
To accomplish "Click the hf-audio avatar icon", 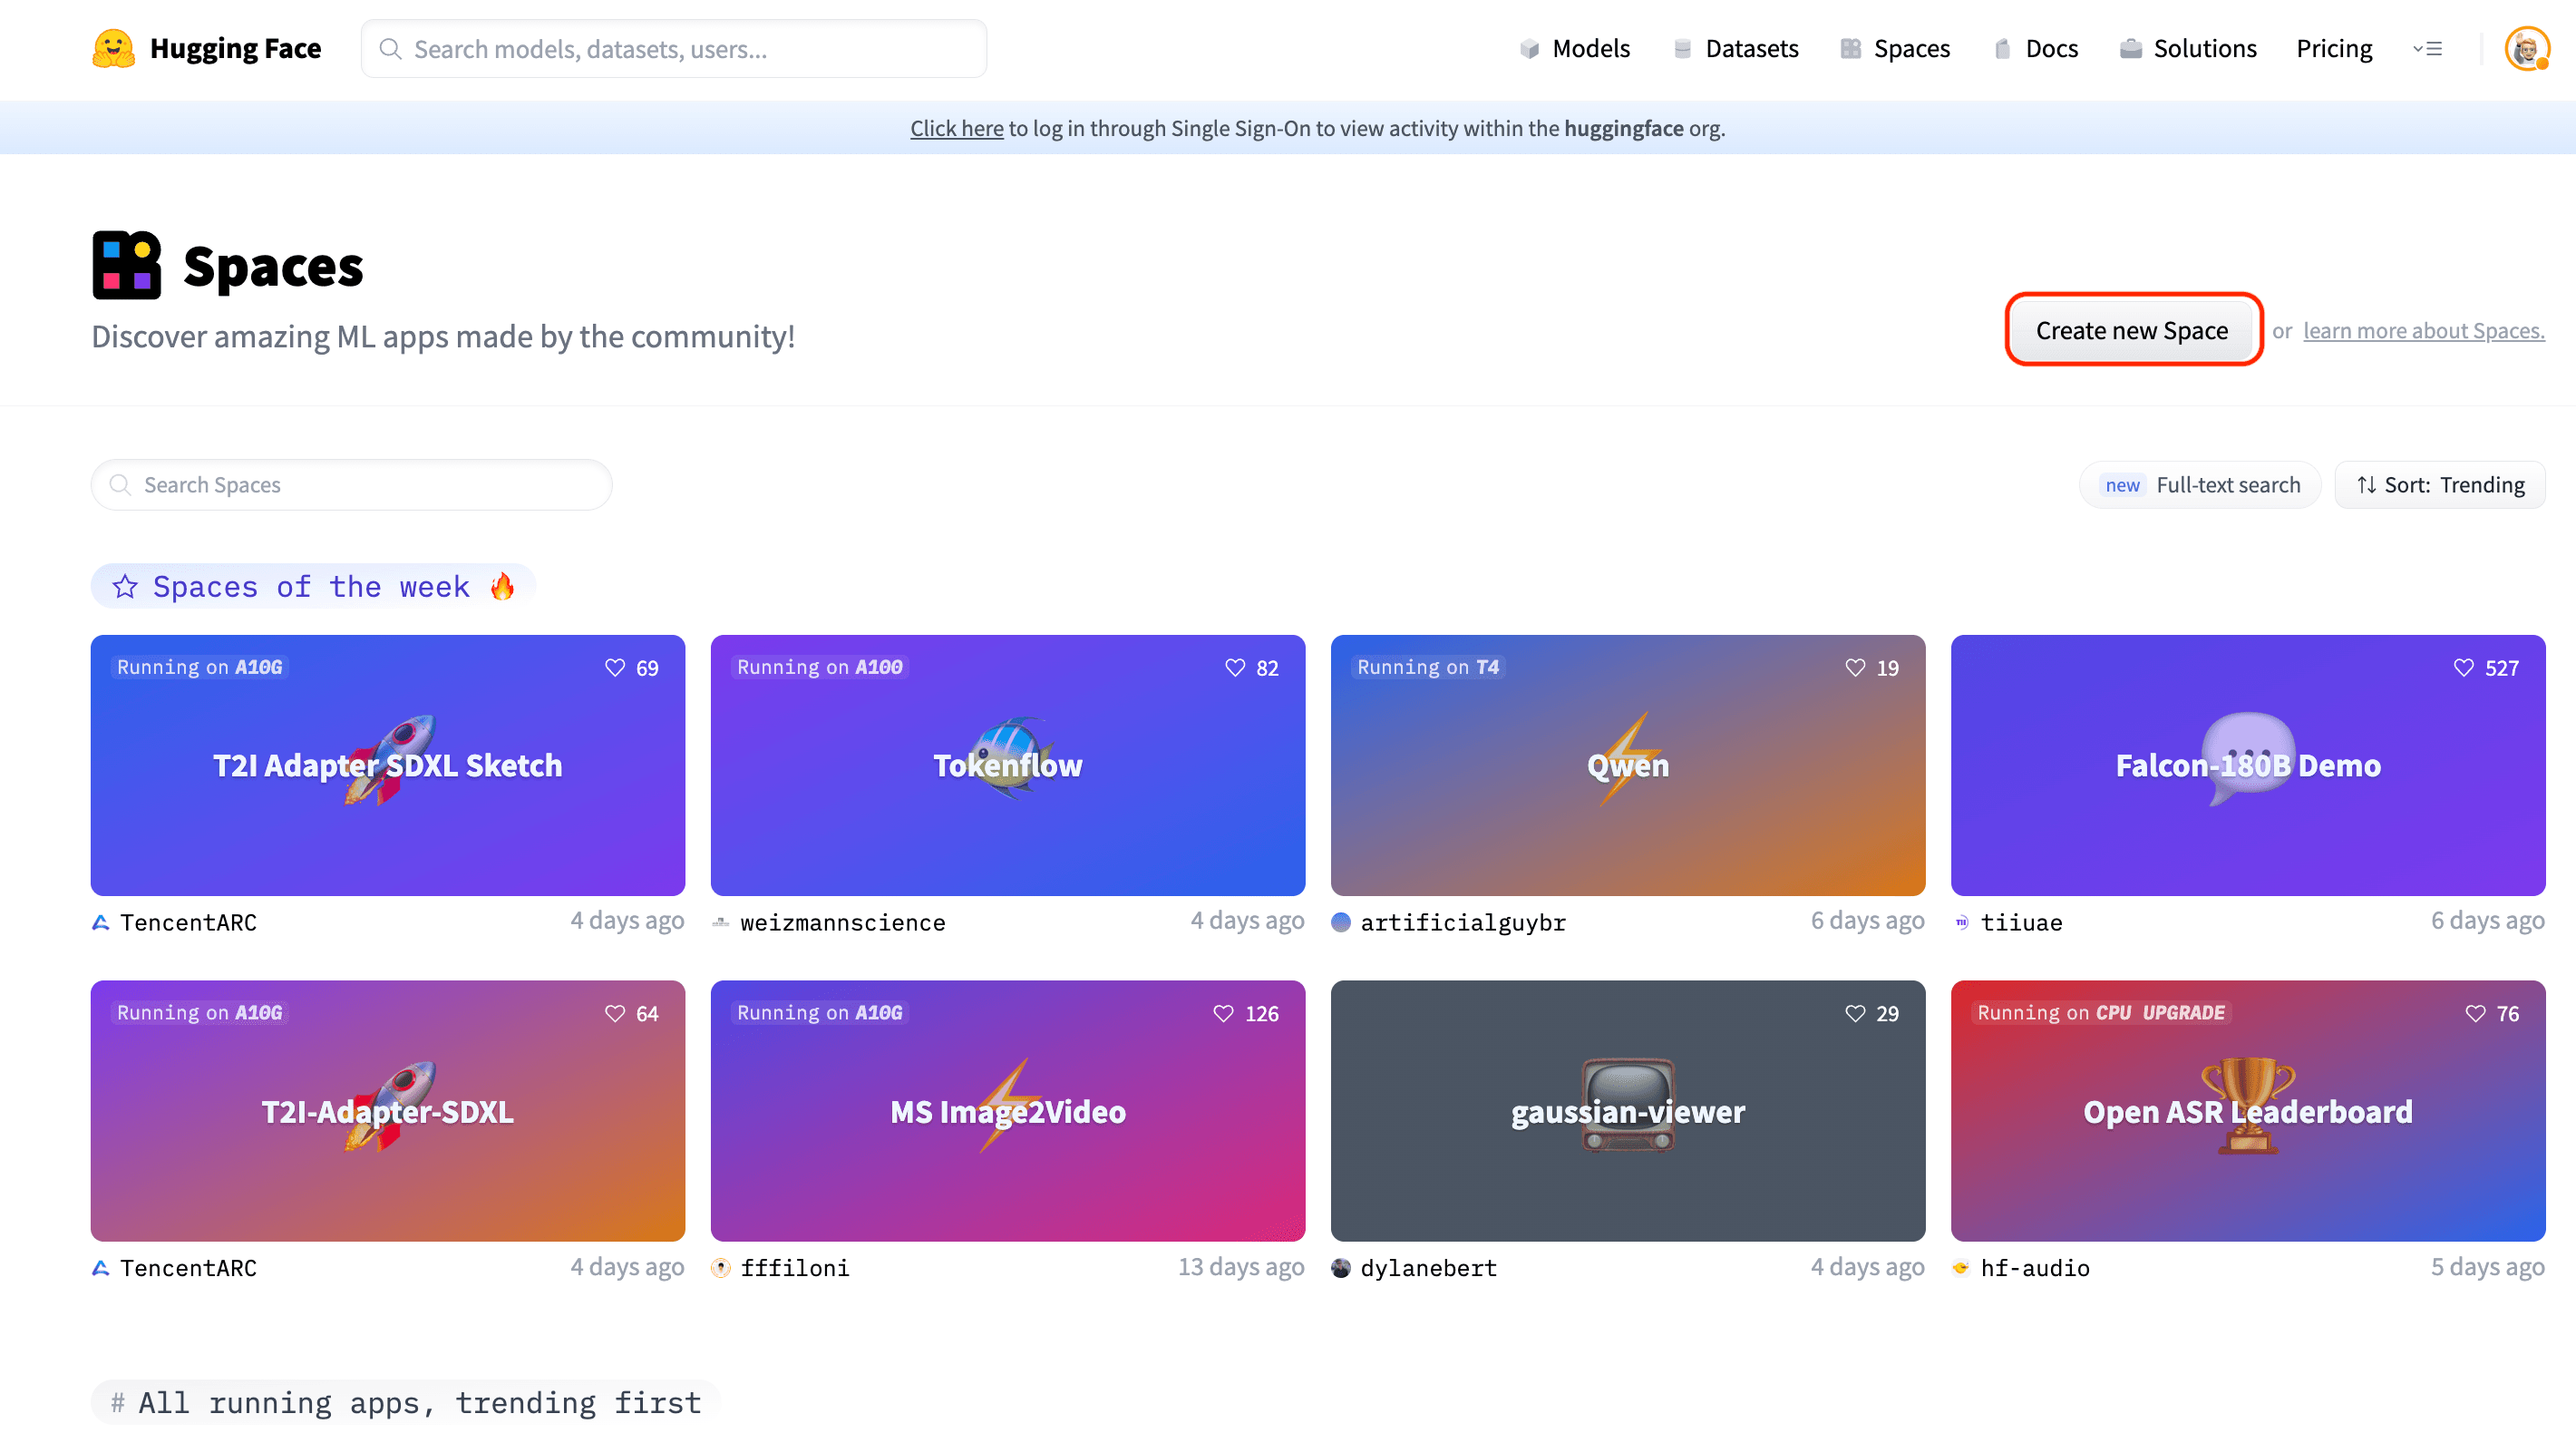I will pos(1961,1268).
